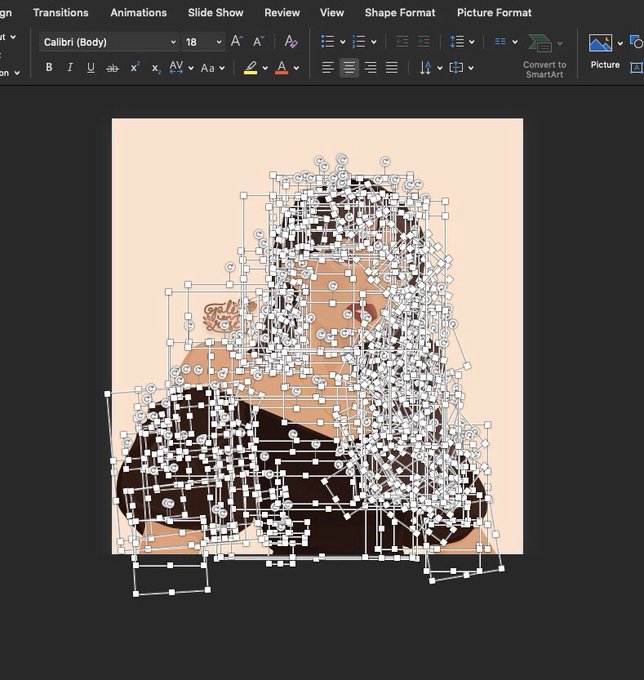Insert a numbered list

359,42
